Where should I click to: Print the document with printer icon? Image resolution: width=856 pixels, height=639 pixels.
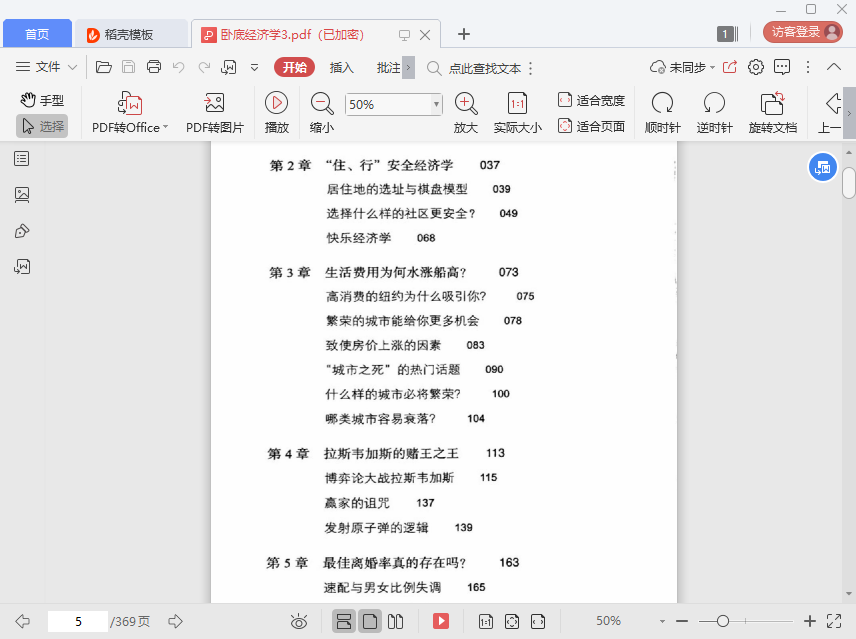(154, 67)
